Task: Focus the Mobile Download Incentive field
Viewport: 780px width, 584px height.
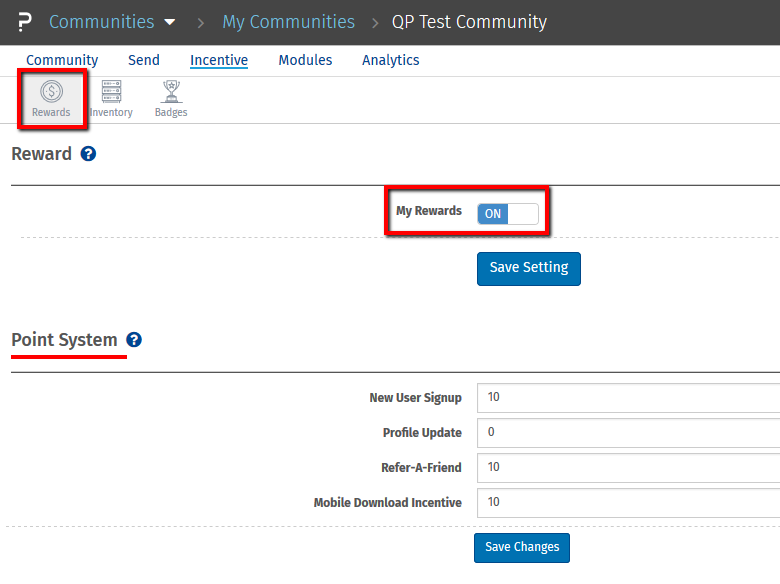Action: point(628,503)
